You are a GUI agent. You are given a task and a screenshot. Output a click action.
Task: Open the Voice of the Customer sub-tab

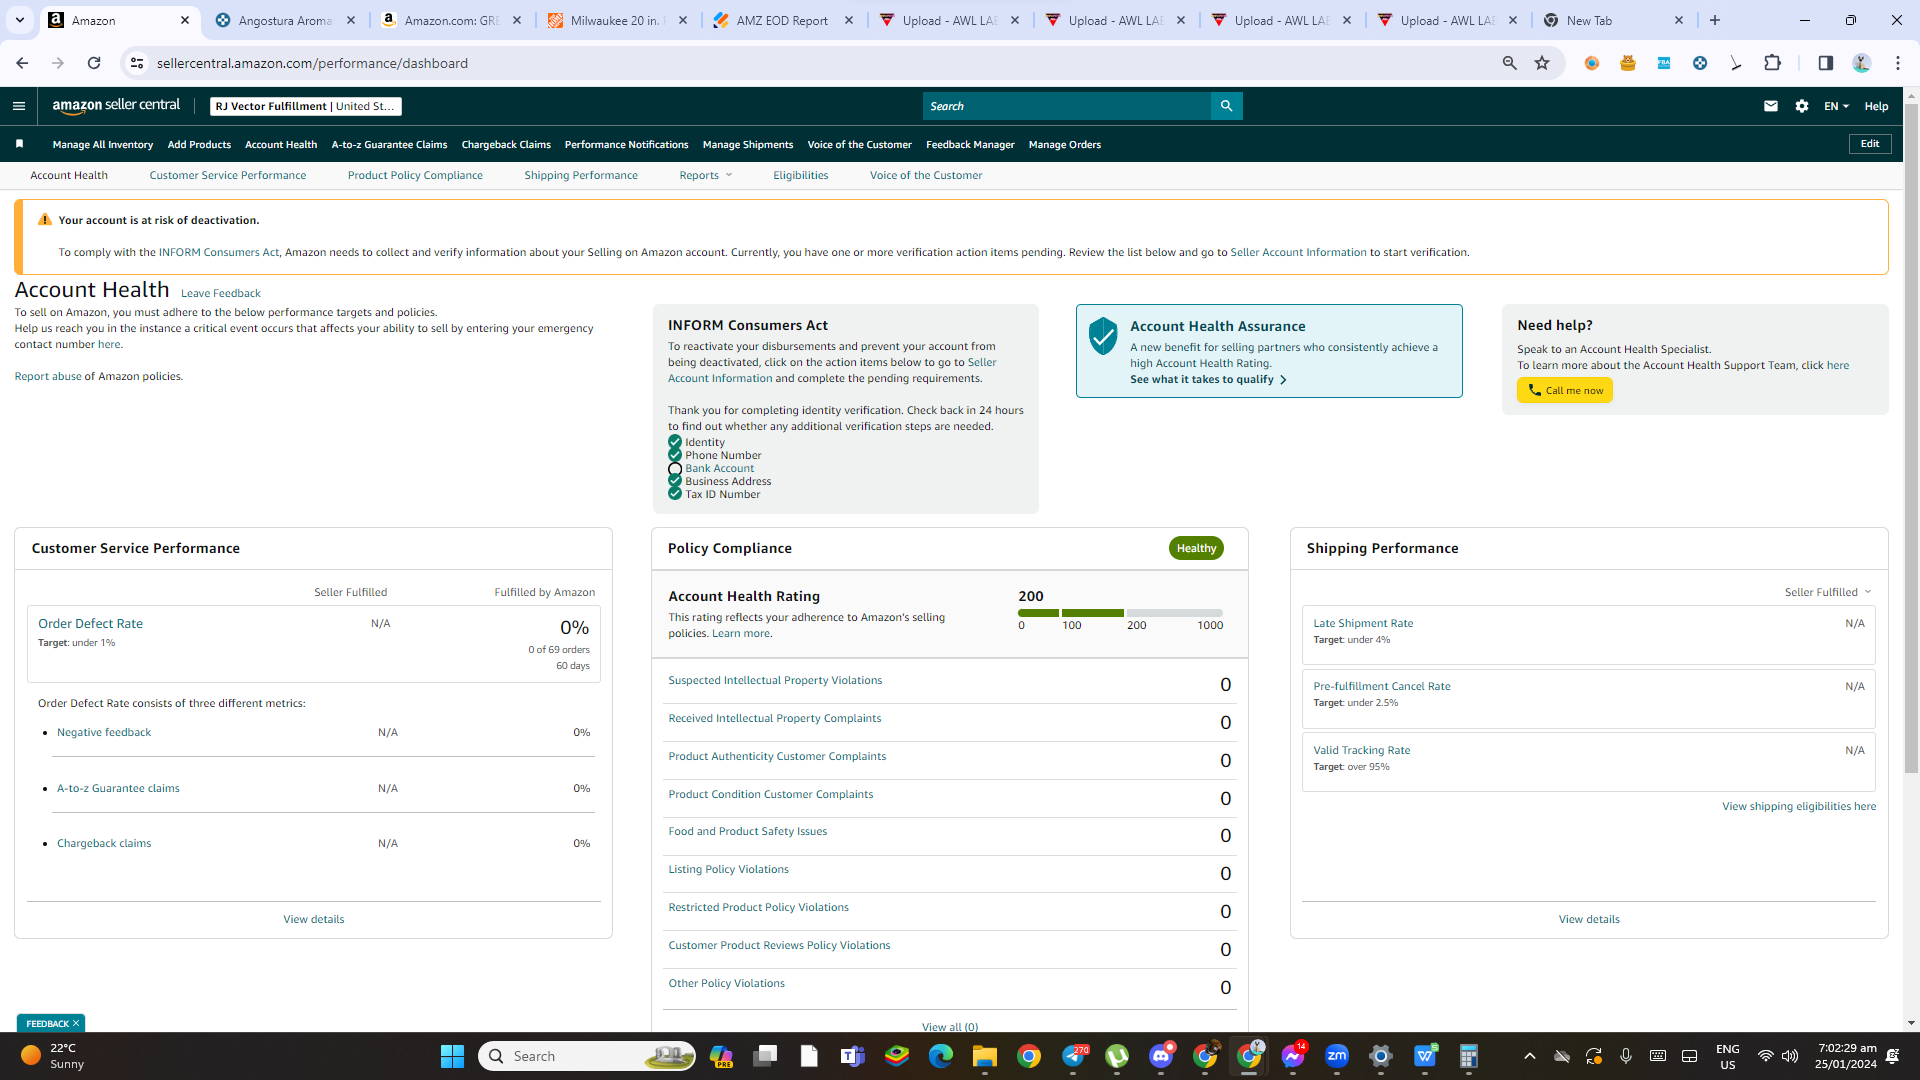(926, 175)
